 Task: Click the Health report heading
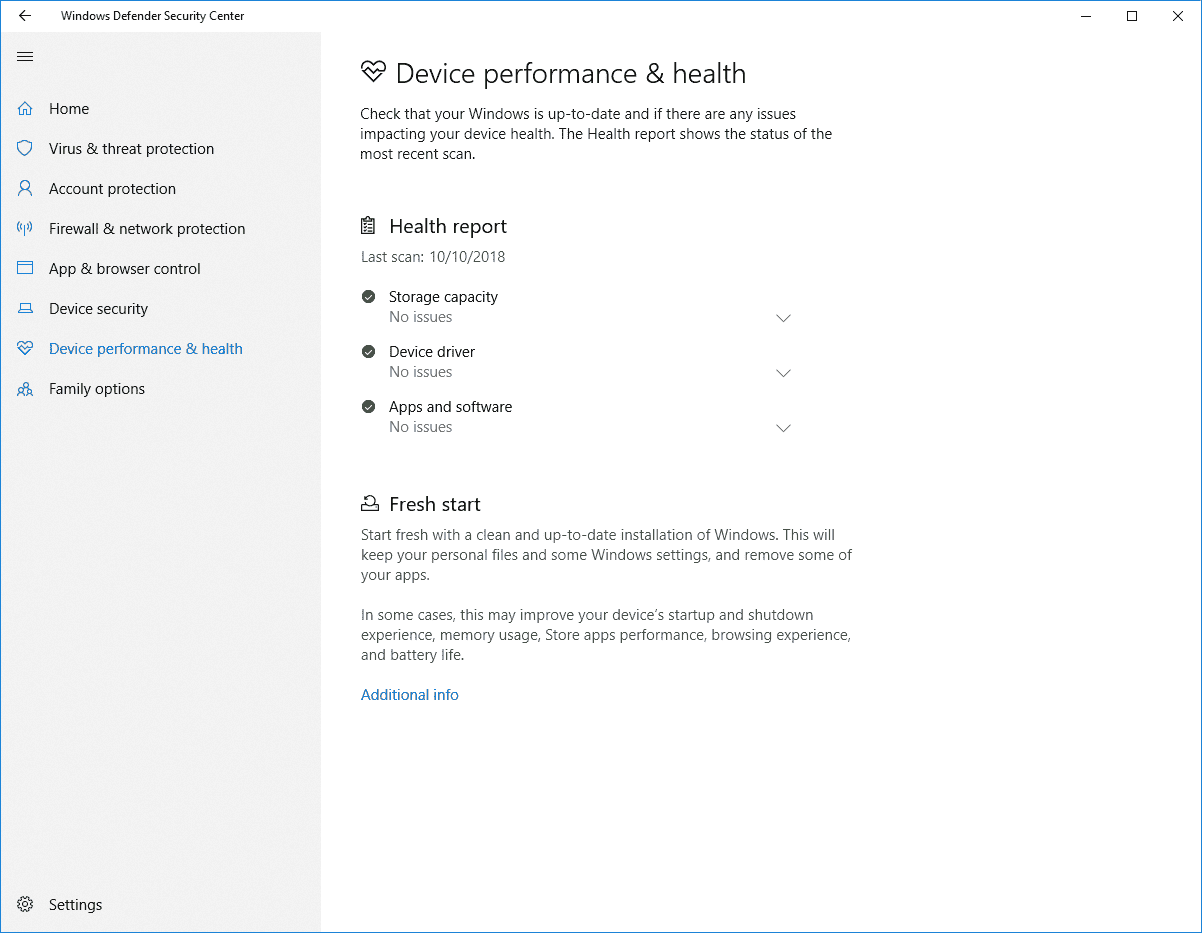tap(448, 226)
